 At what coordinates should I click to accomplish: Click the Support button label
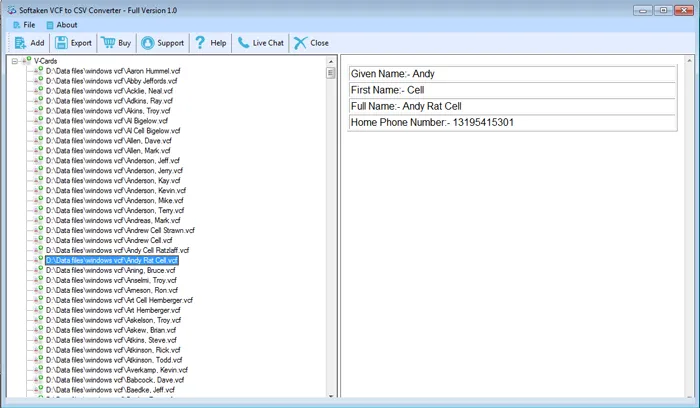(171, 43)
